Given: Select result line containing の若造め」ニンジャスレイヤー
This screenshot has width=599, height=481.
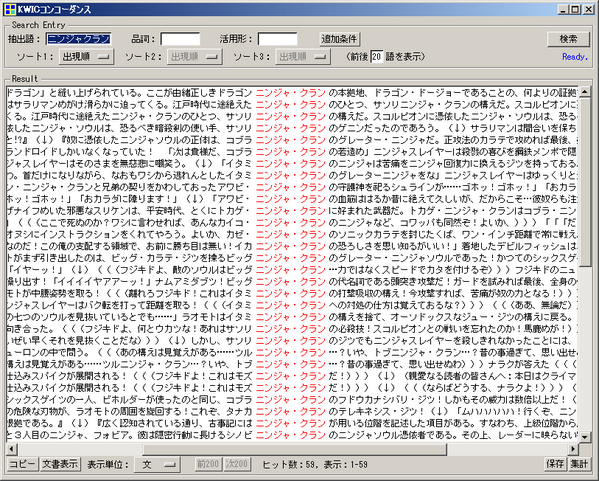Looking at the screenshot, I should pyautogui.click(x=292, y=152).
